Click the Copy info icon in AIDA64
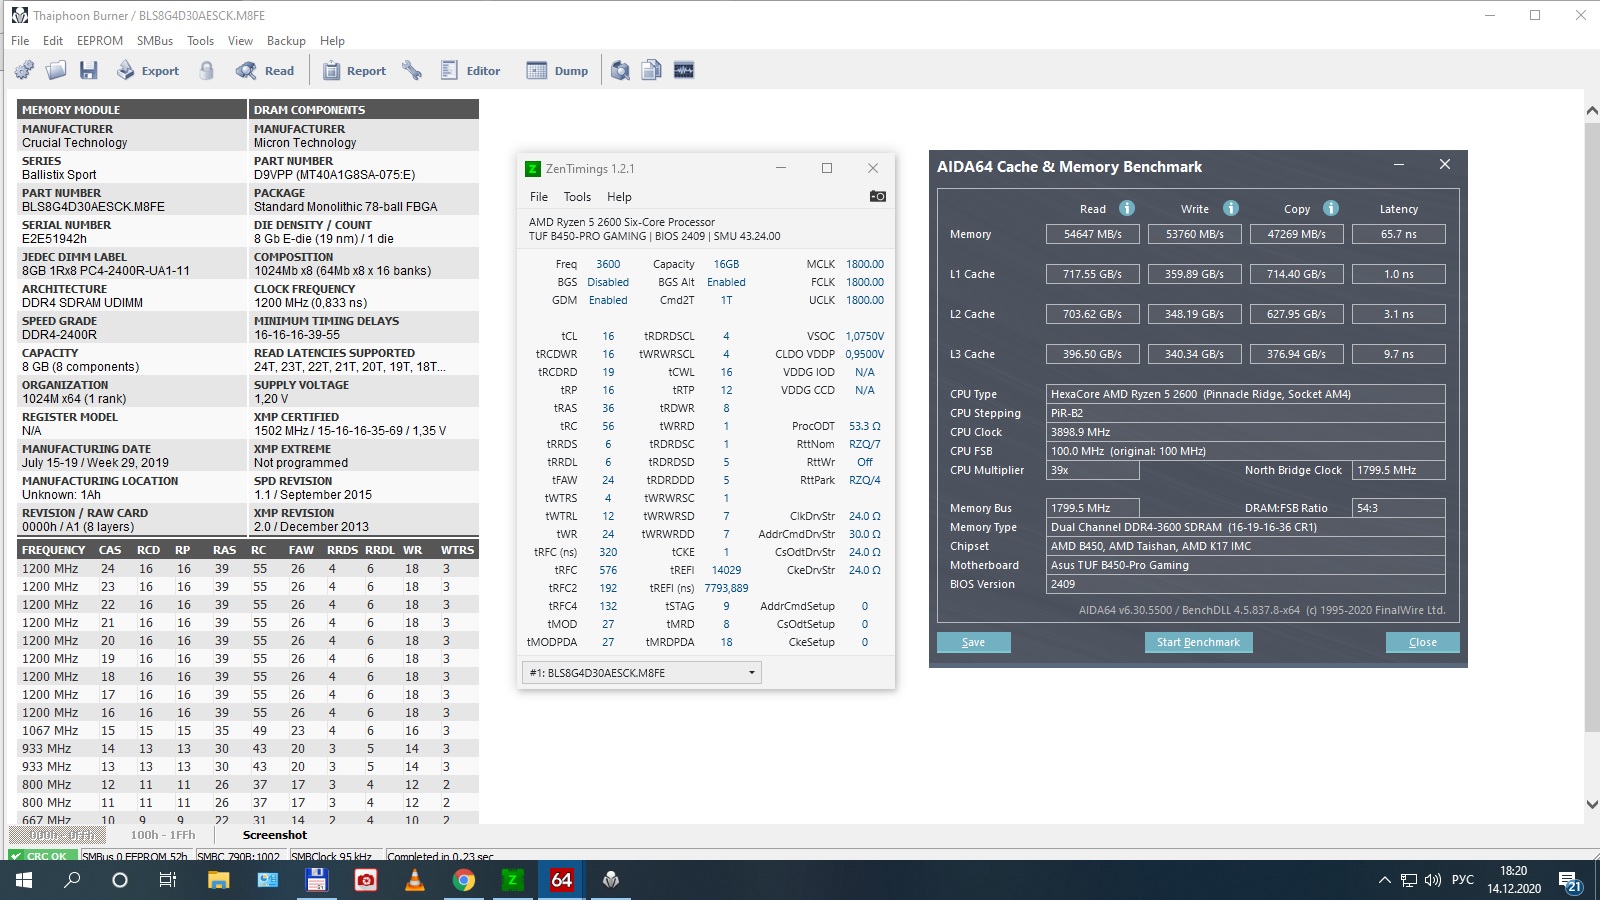 (1331, 208)
